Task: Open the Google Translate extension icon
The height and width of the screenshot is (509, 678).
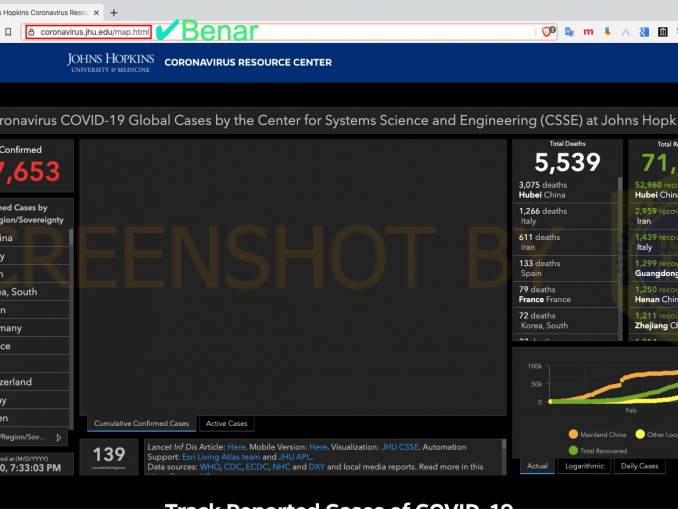Action: (569, 32)
